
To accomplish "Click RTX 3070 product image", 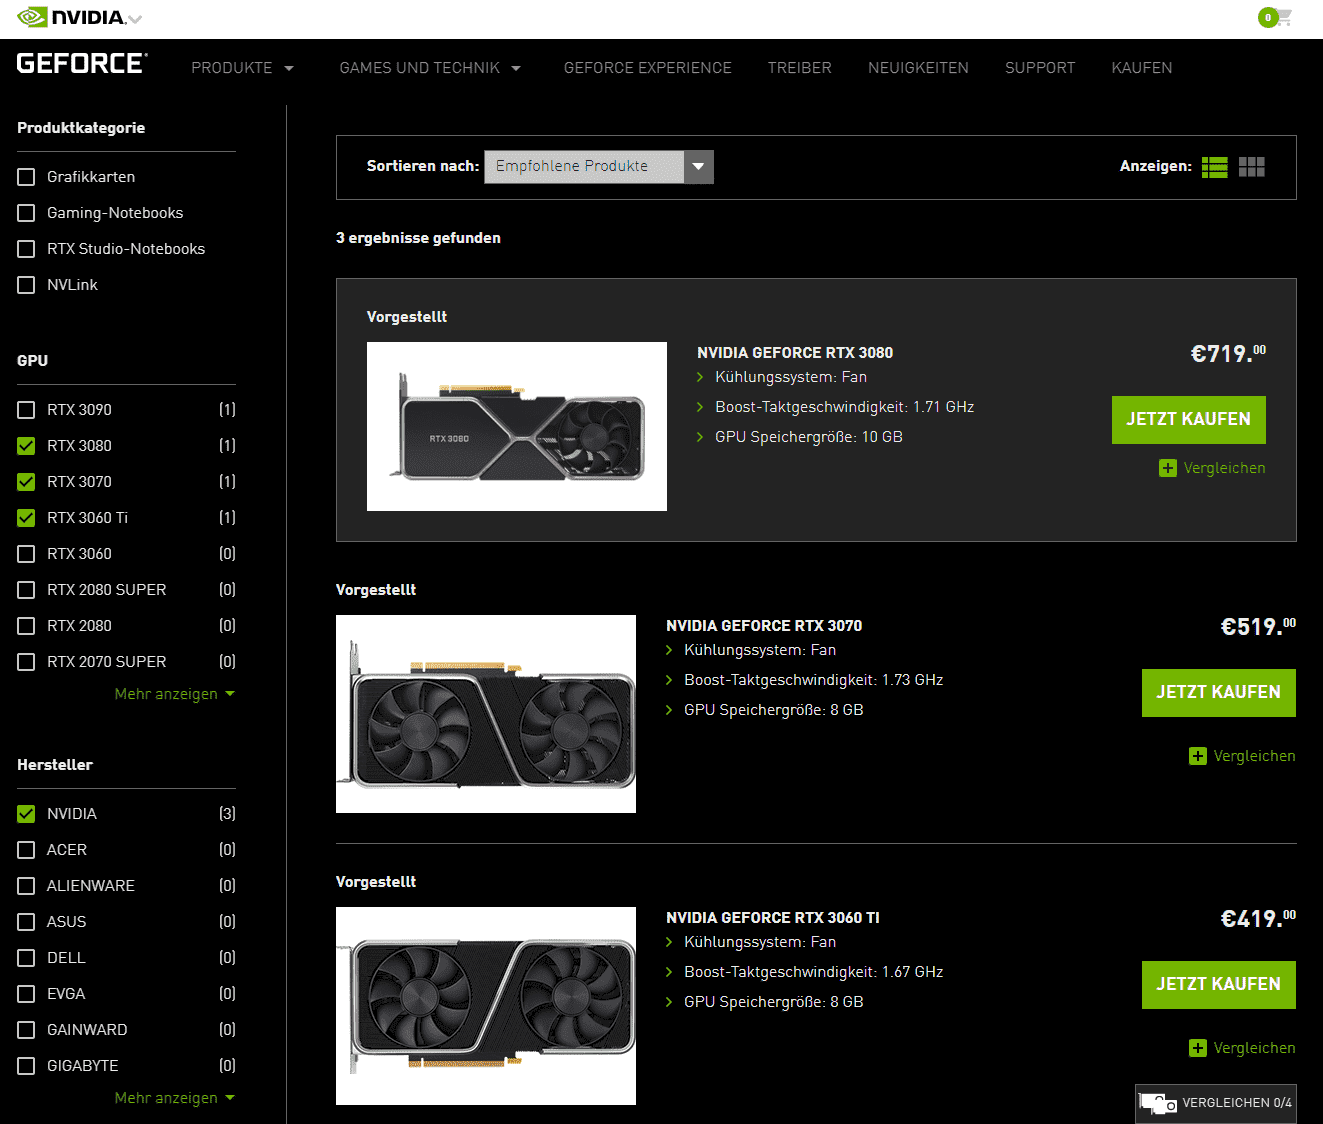I will coord(486,714).
